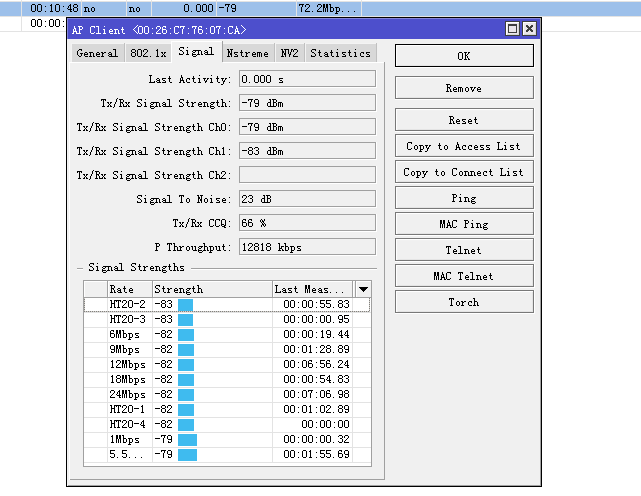Viewport: 641px width, 496px height.
Task: Select the Signal tab
Action: pos(196,52)
